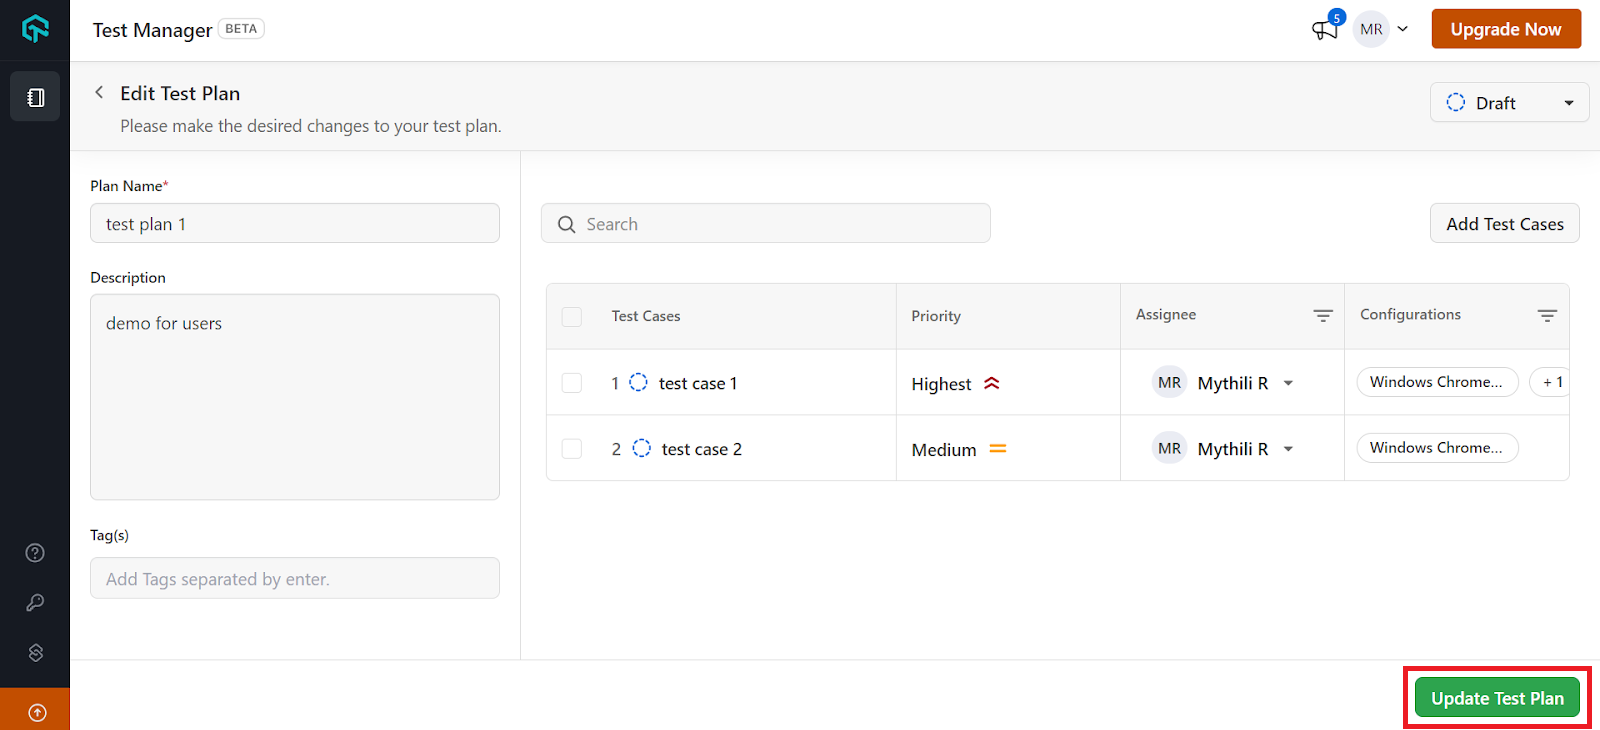Image resolution: width=1600 pixels, height=730 pixels.
Task: Click the Medium priority equals icon
Action: 998,449
